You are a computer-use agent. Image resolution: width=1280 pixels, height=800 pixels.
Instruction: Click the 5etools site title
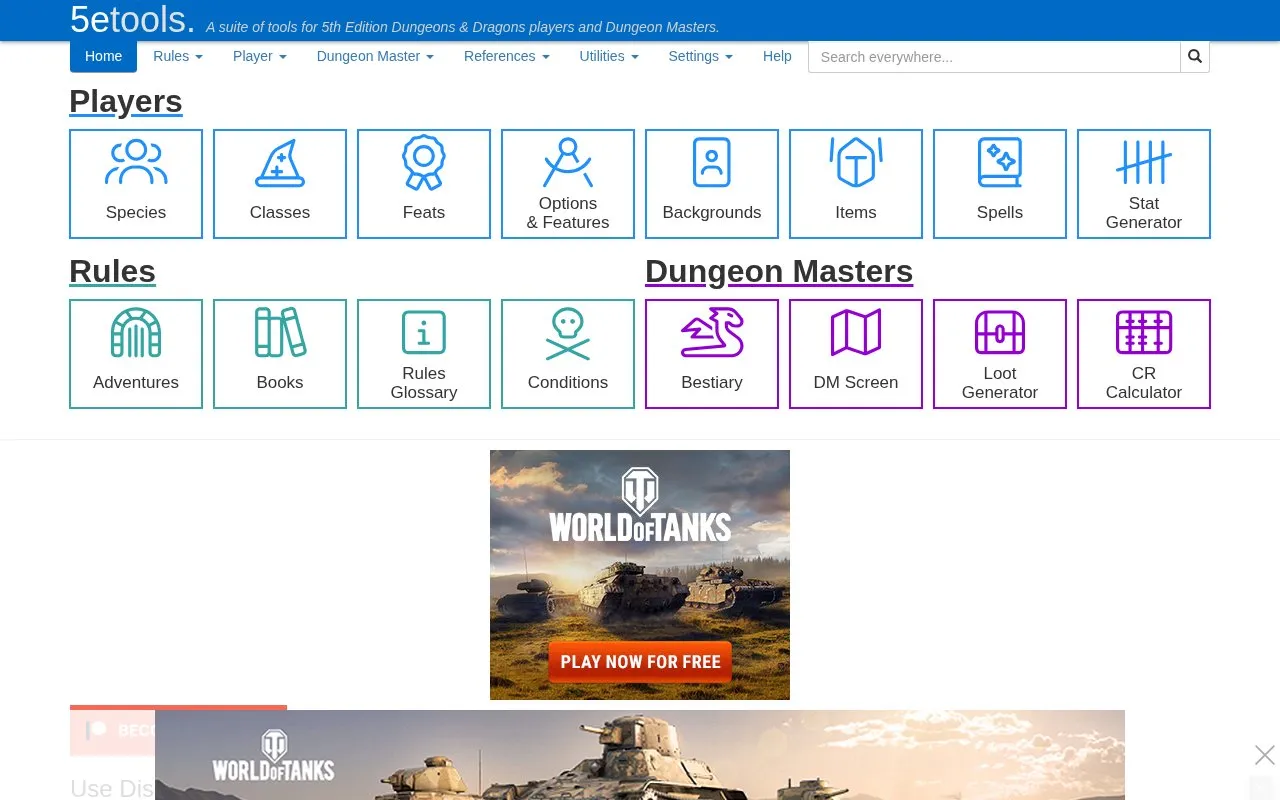click(133, 19)
